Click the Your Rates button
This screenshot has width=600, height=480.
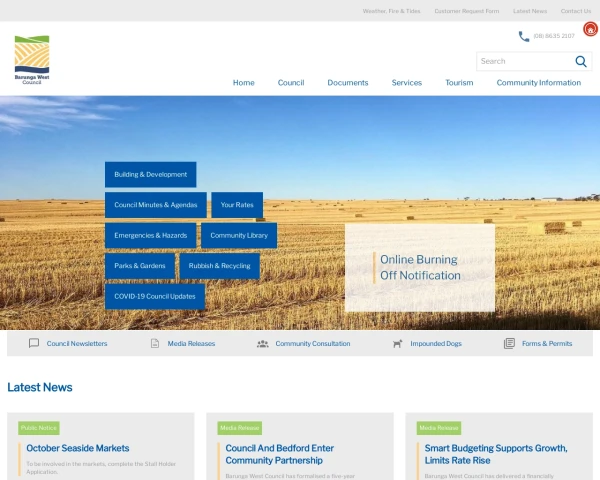point(237,205)
